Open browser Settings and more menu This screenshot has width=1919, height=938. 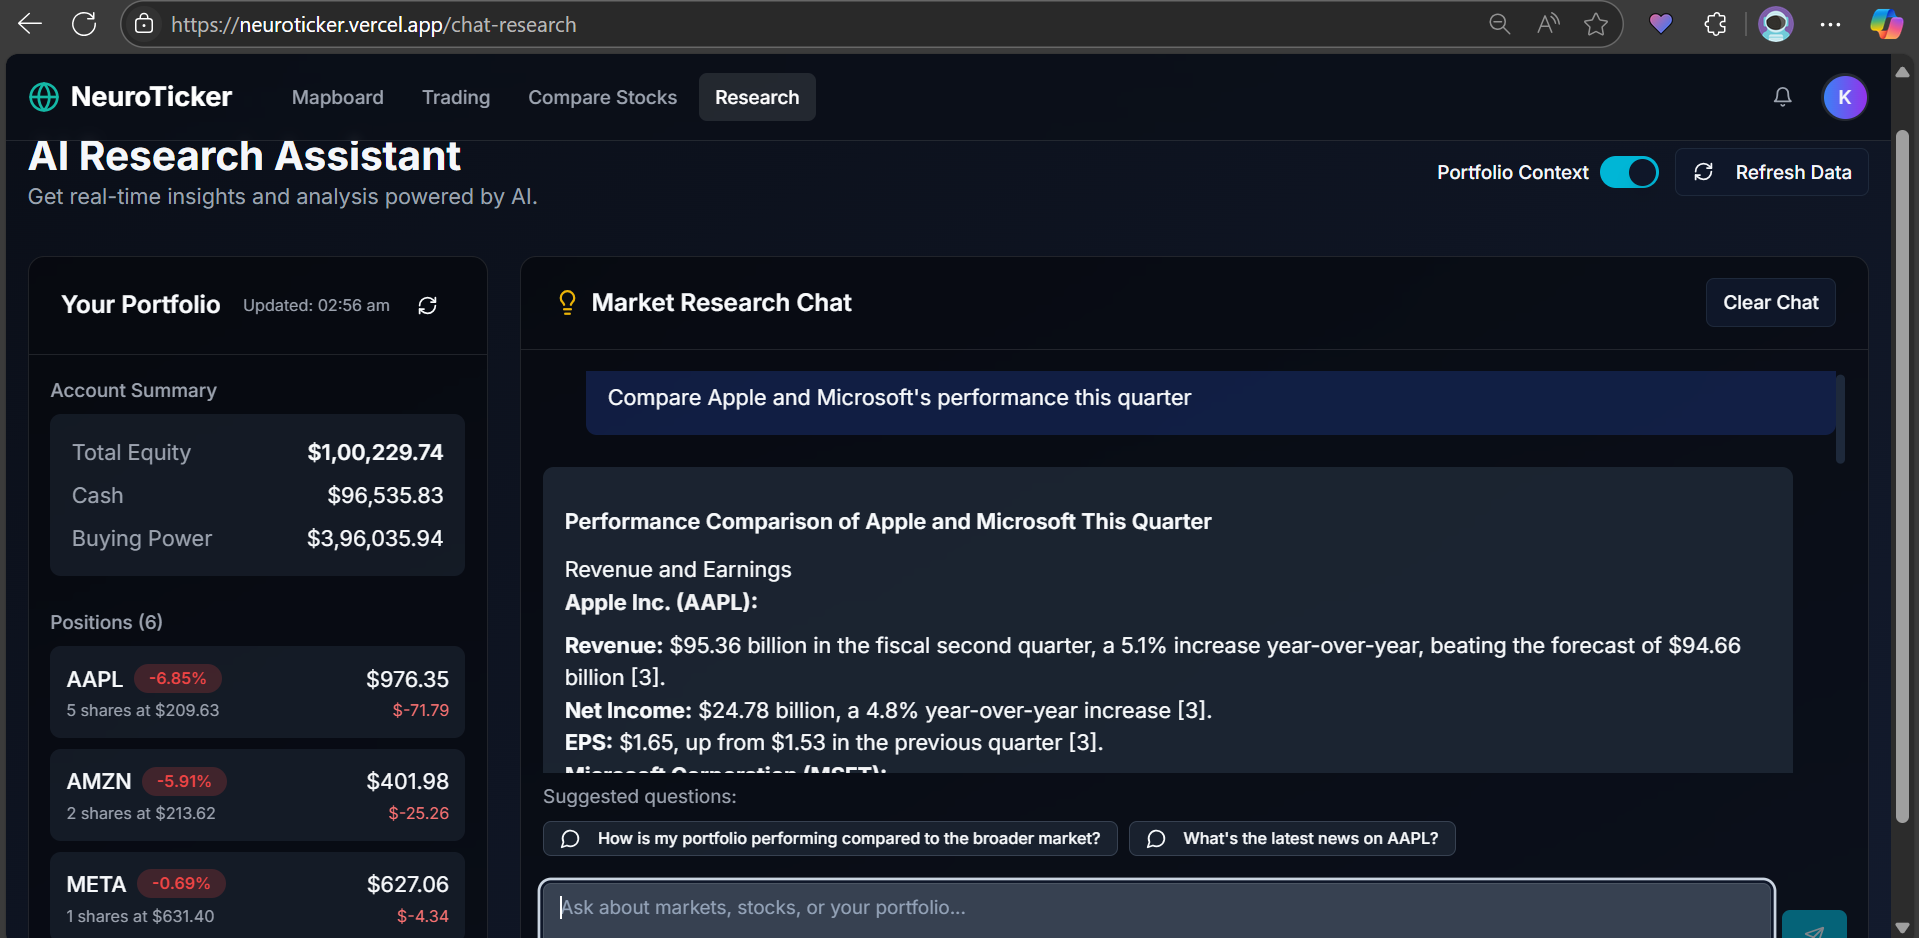(1831, 24)
